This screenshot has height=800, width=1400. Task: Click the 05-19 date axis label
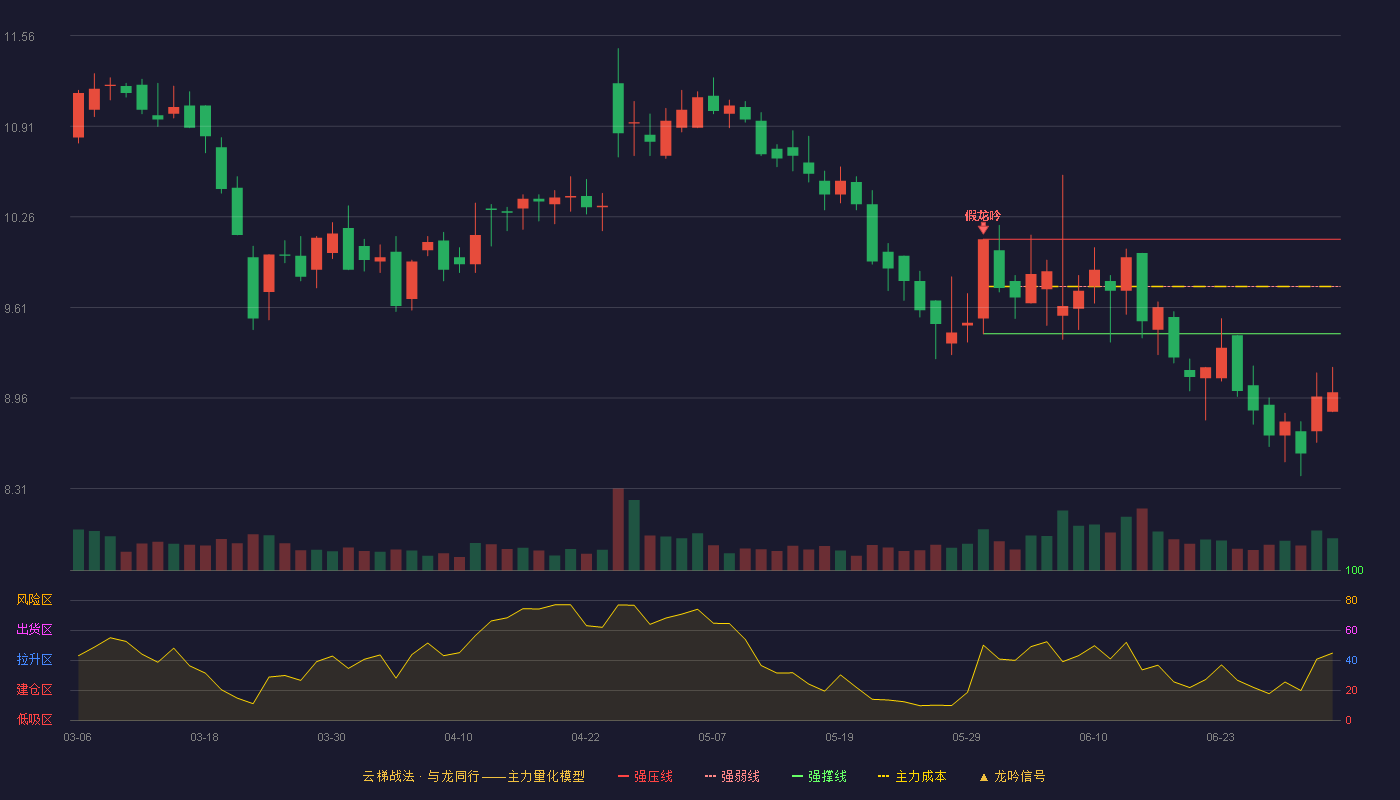tap(839, 737)
